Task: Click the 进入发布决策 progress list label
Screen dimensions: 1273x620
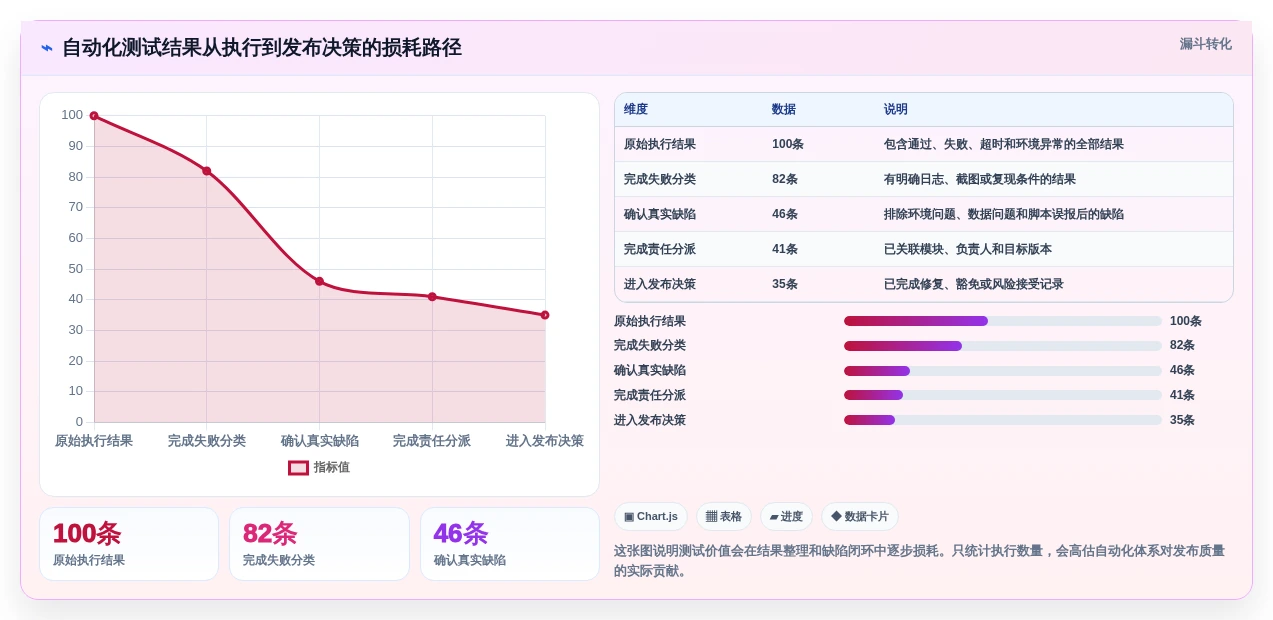Action: pos(650,420)
